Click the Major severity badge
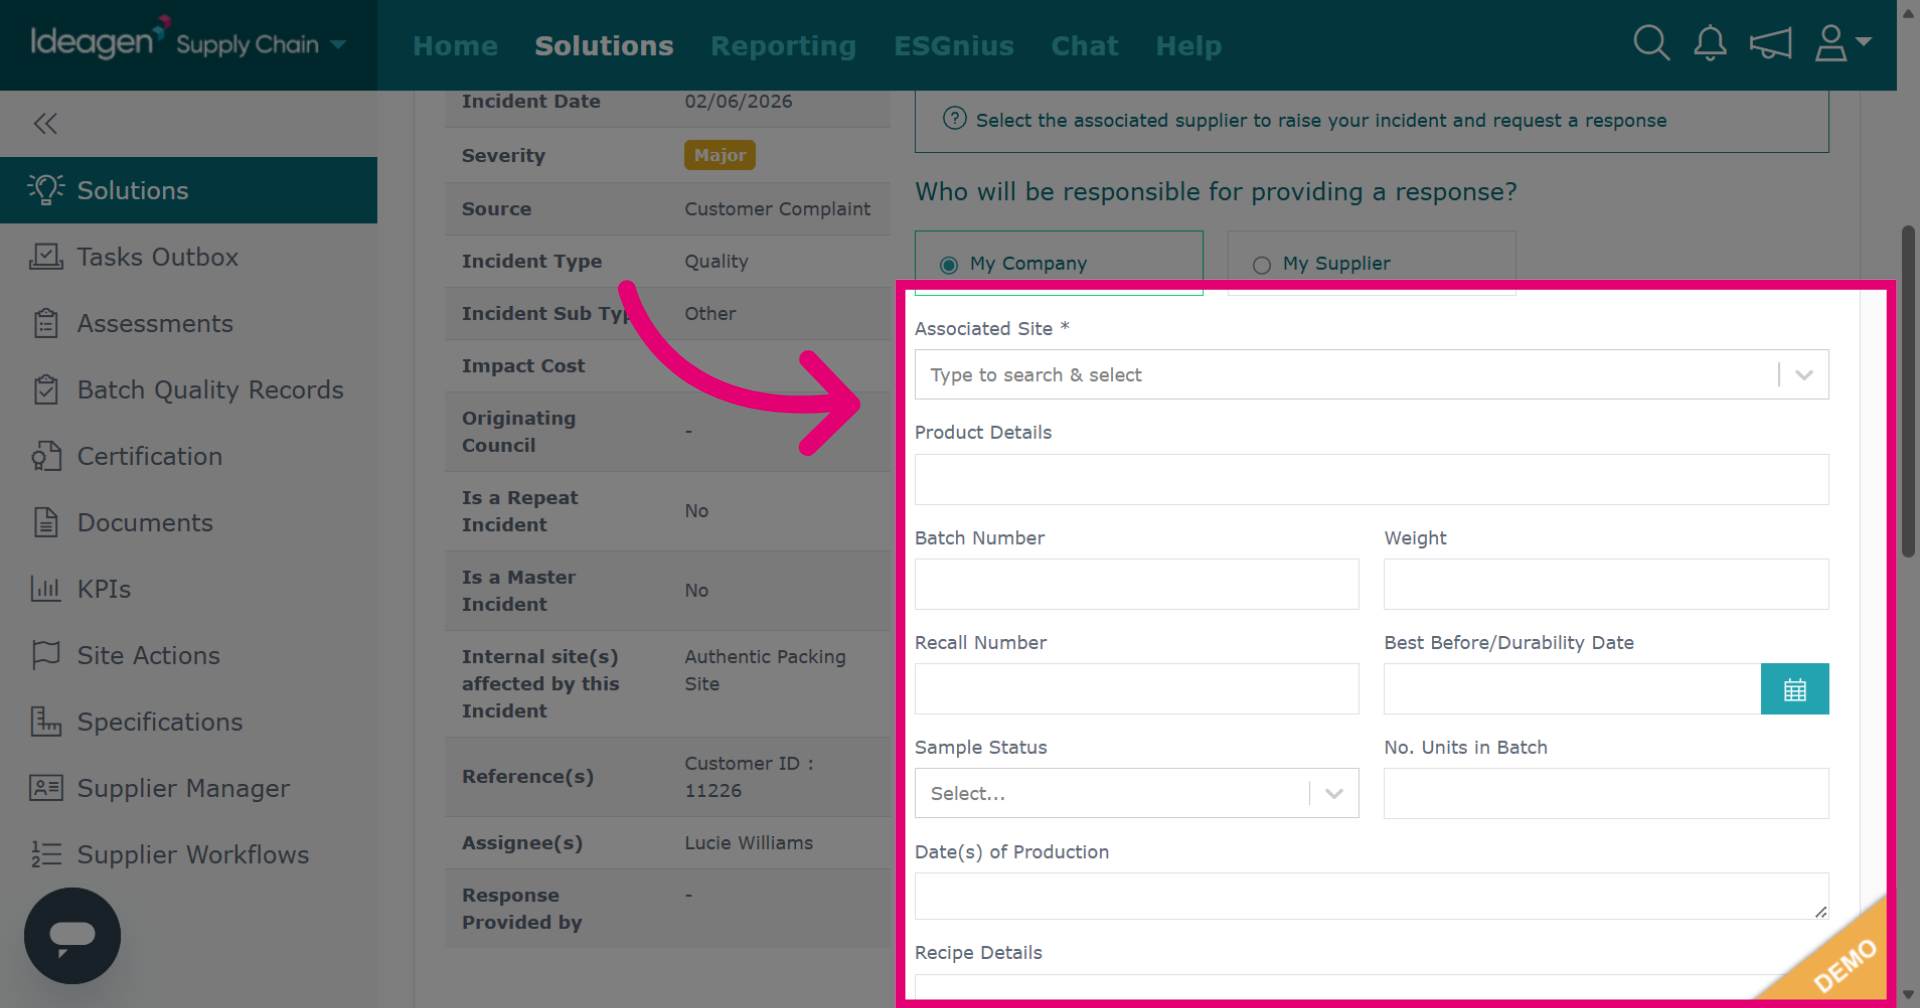 (x=720, y=155)
